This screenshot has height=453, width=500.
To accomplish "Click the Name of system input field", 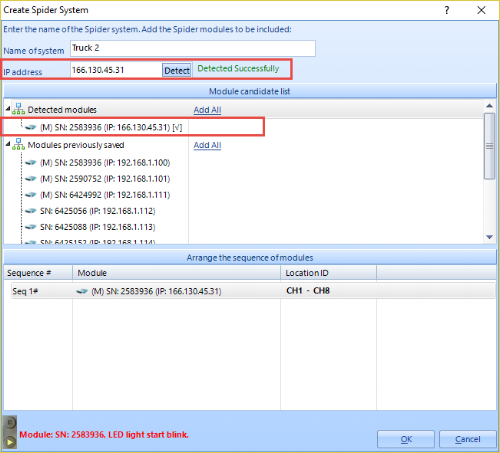I will (193, 48).
